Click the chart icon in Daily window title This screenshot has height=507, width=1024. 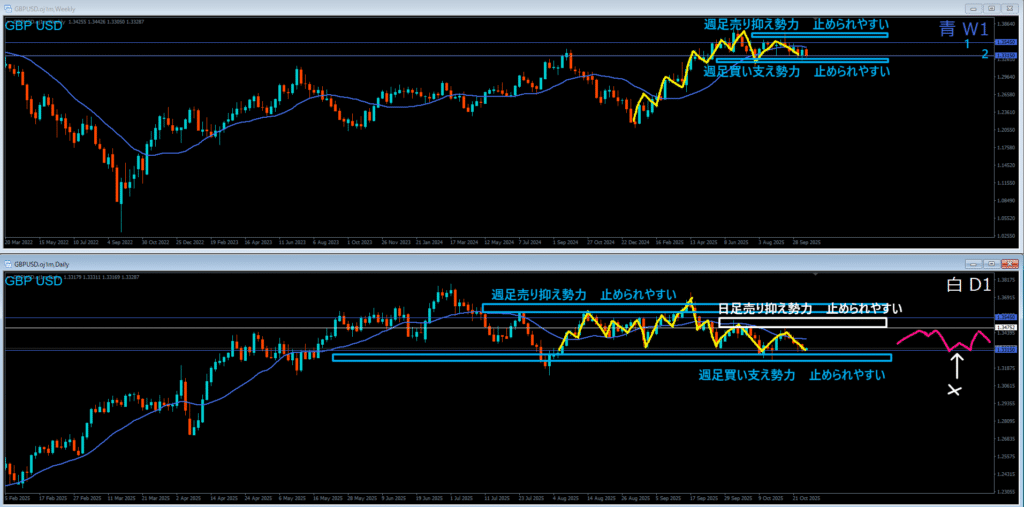[10, 265]
